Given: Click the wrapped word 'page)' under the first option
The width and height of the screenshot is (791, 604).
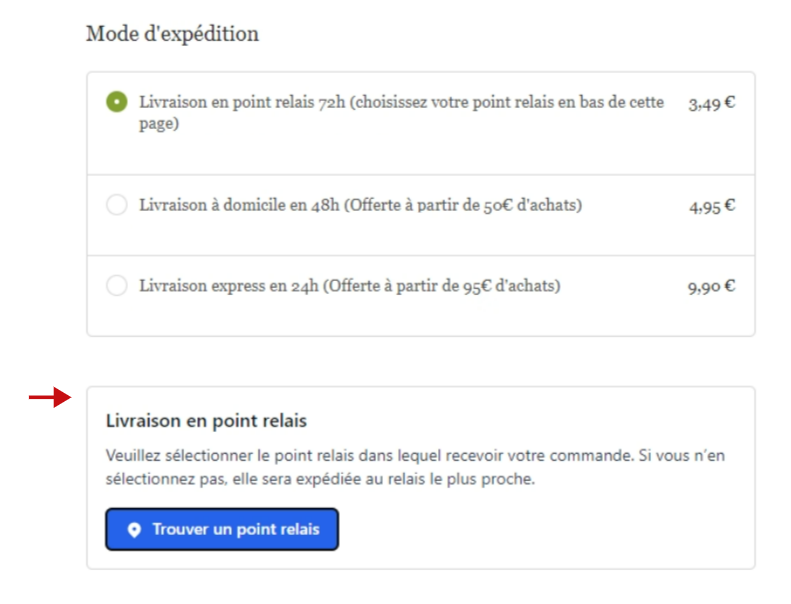Looking at the screenshot, I should point(159,124).
